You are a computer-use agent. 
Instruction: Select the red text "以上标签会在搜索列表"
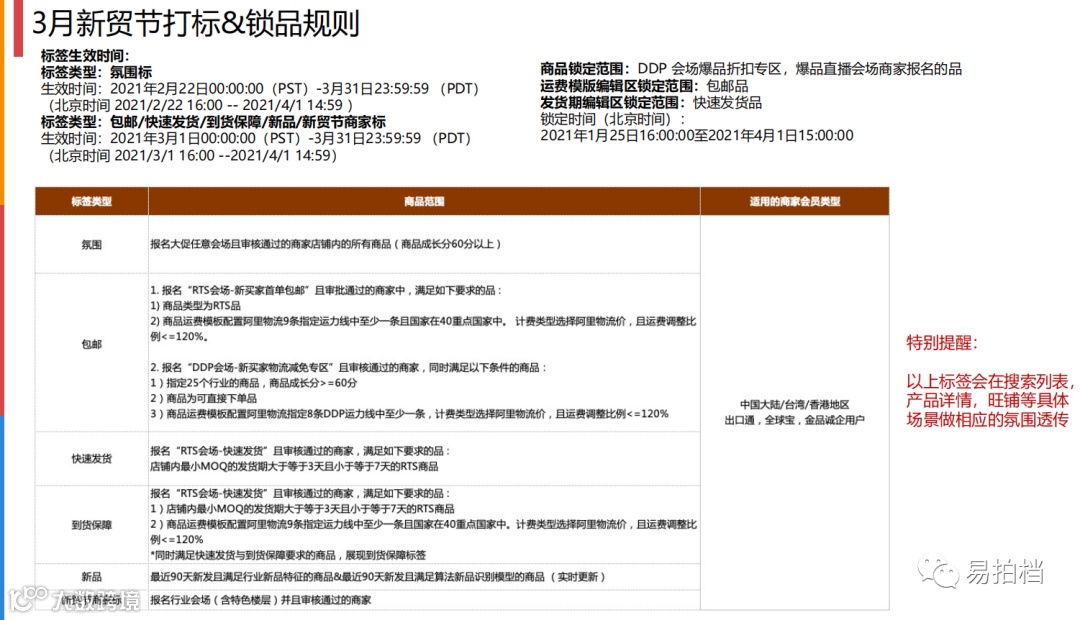(988, 382)
